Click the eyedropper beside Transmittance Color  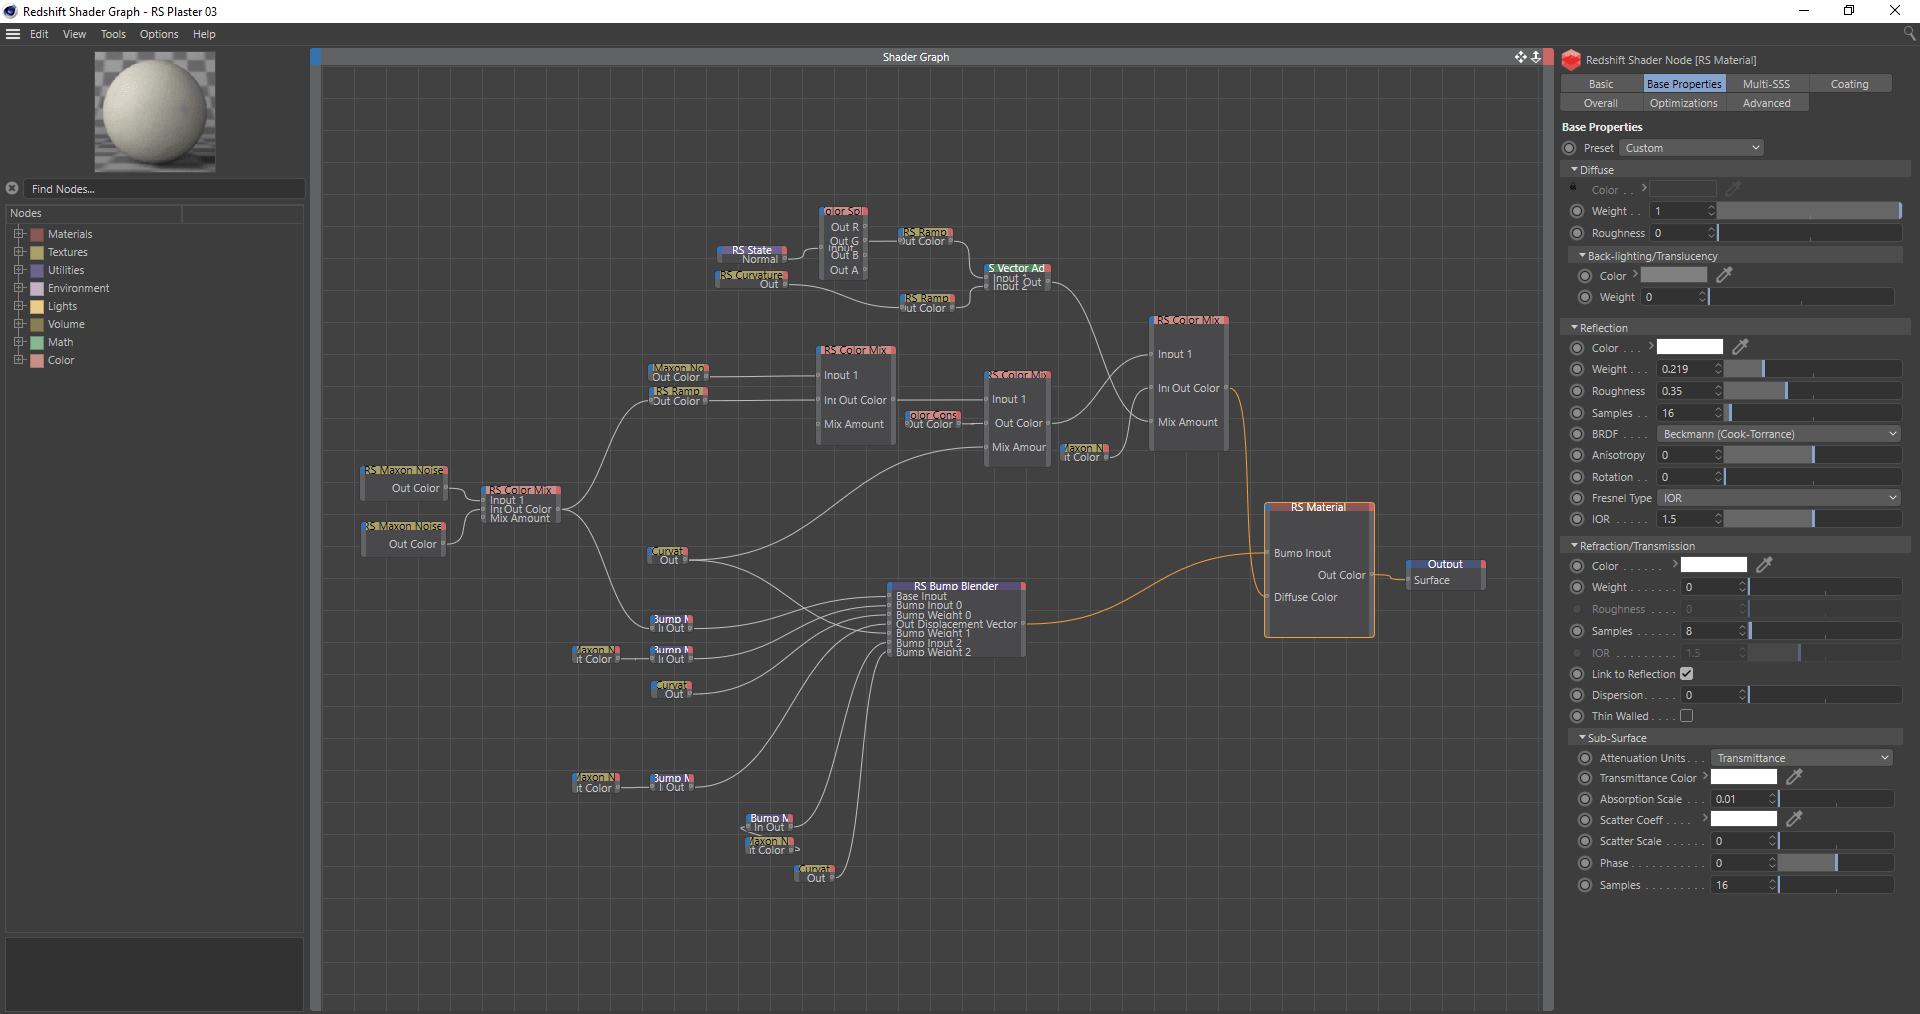point(1794,777)
